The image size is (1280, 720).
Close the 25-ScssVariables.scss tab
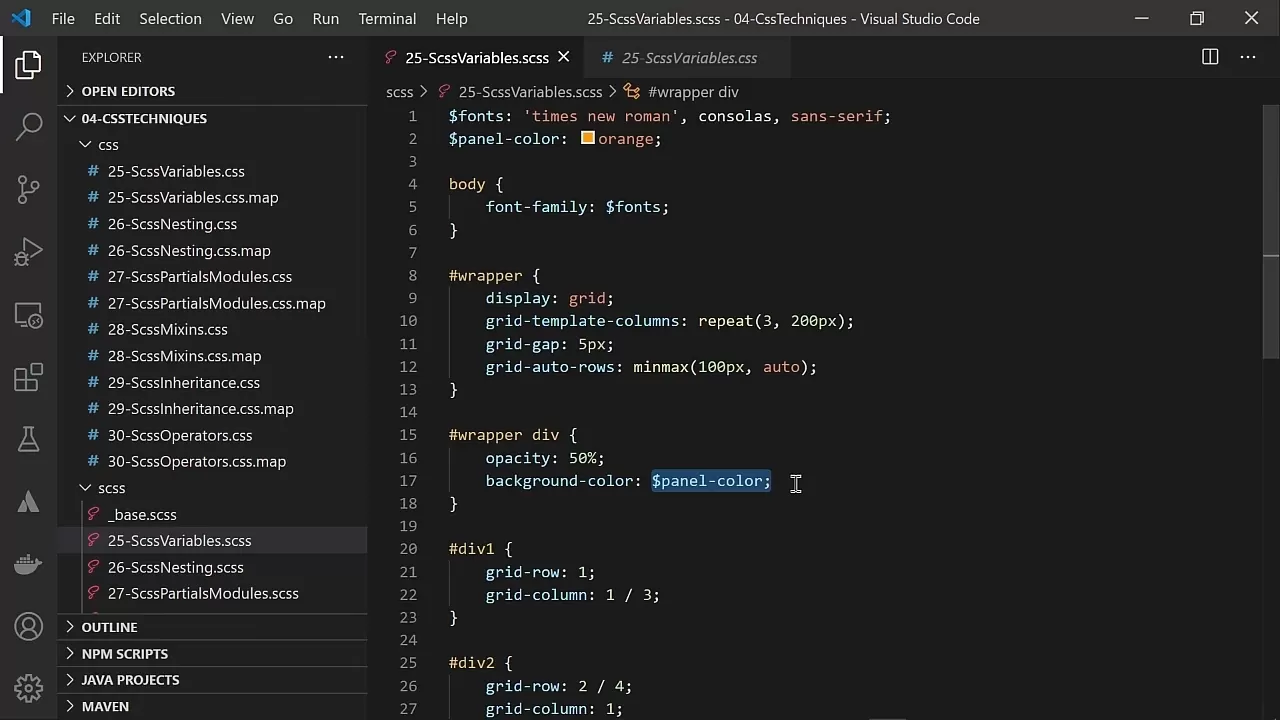(563, 57)
